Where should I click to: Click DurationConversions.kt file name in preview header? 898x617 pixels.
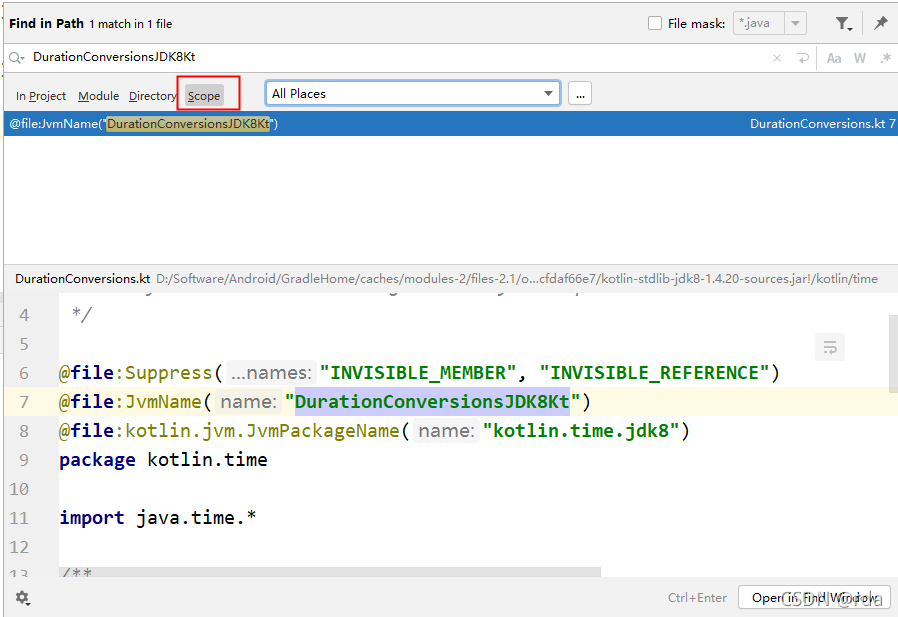82,279
